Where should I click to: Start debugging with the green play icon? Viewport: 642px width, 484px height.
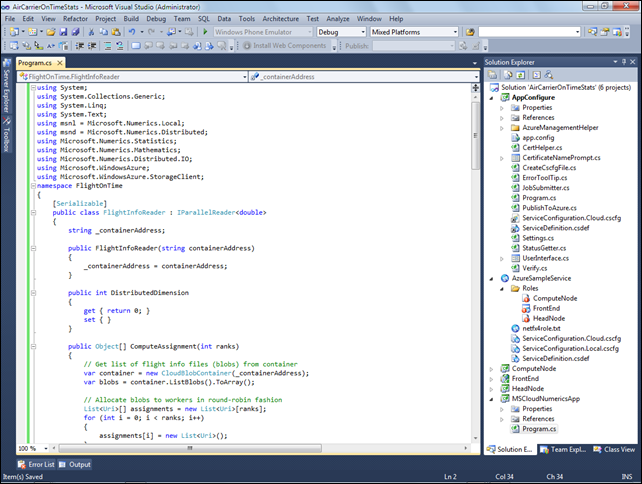(x=205, y=32)
